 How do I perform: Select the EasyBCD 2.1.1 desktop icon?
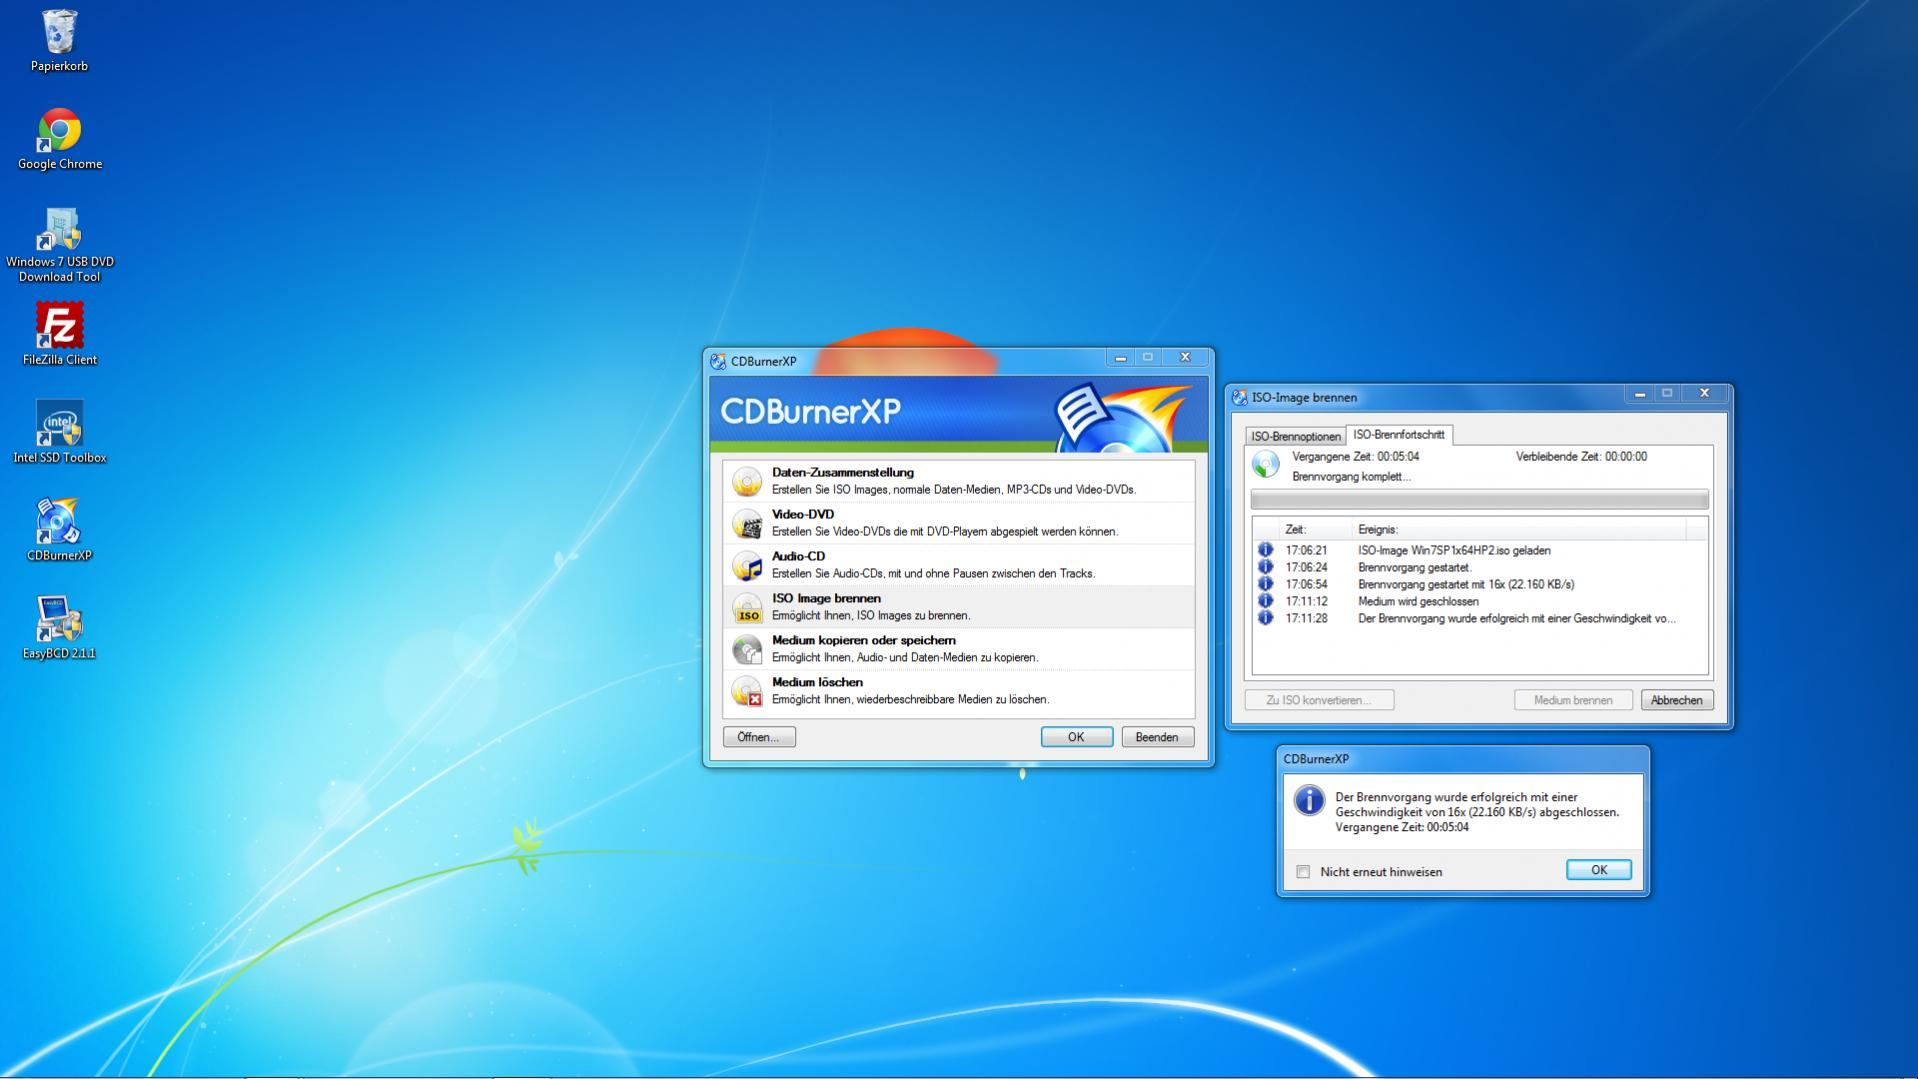pos(59,628)
